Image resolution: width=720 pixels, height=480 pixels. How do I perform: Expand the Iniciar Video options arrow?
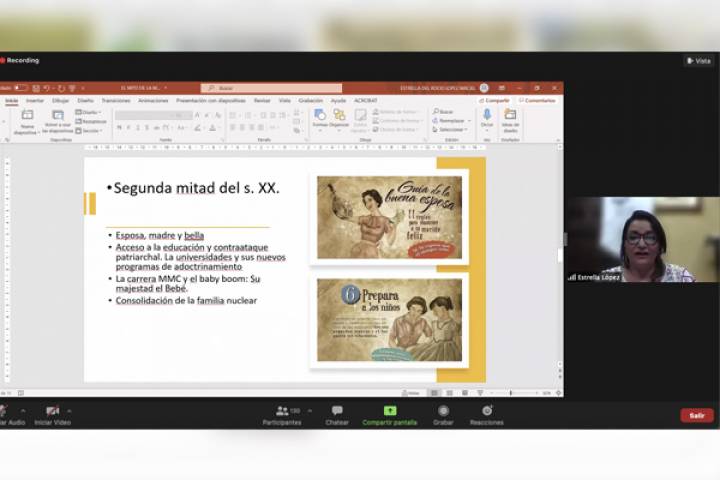point(68,410)
